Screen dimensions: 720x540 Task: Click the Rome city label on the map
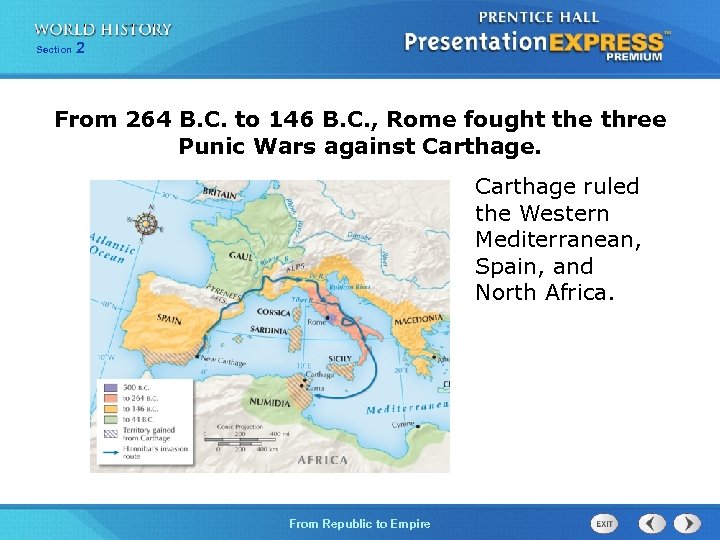316,322
